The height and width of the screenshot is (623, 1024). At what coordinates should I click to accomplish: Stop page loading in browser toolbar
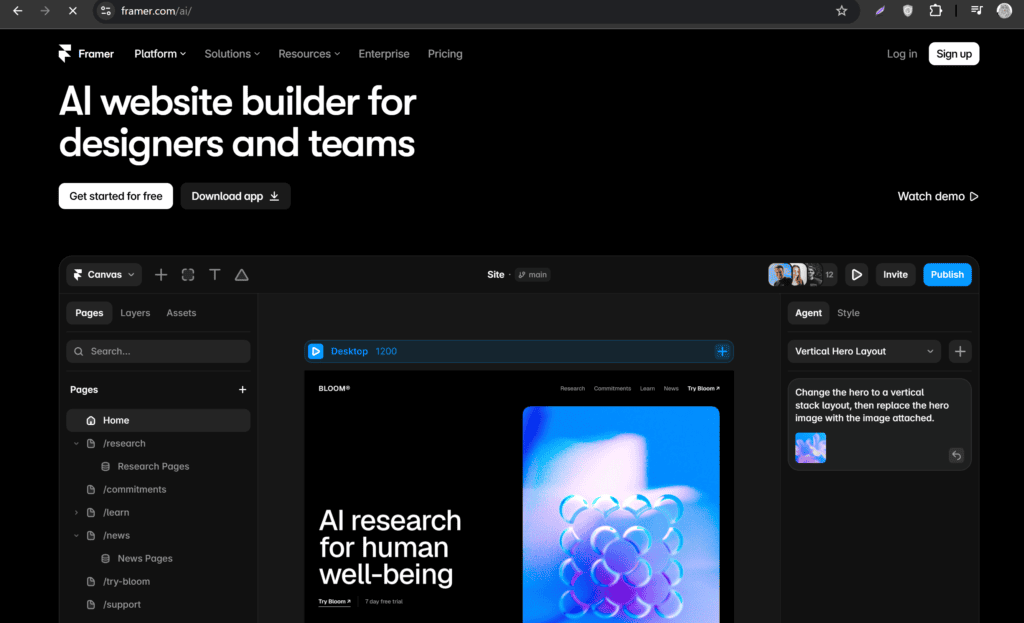point(72,11)
